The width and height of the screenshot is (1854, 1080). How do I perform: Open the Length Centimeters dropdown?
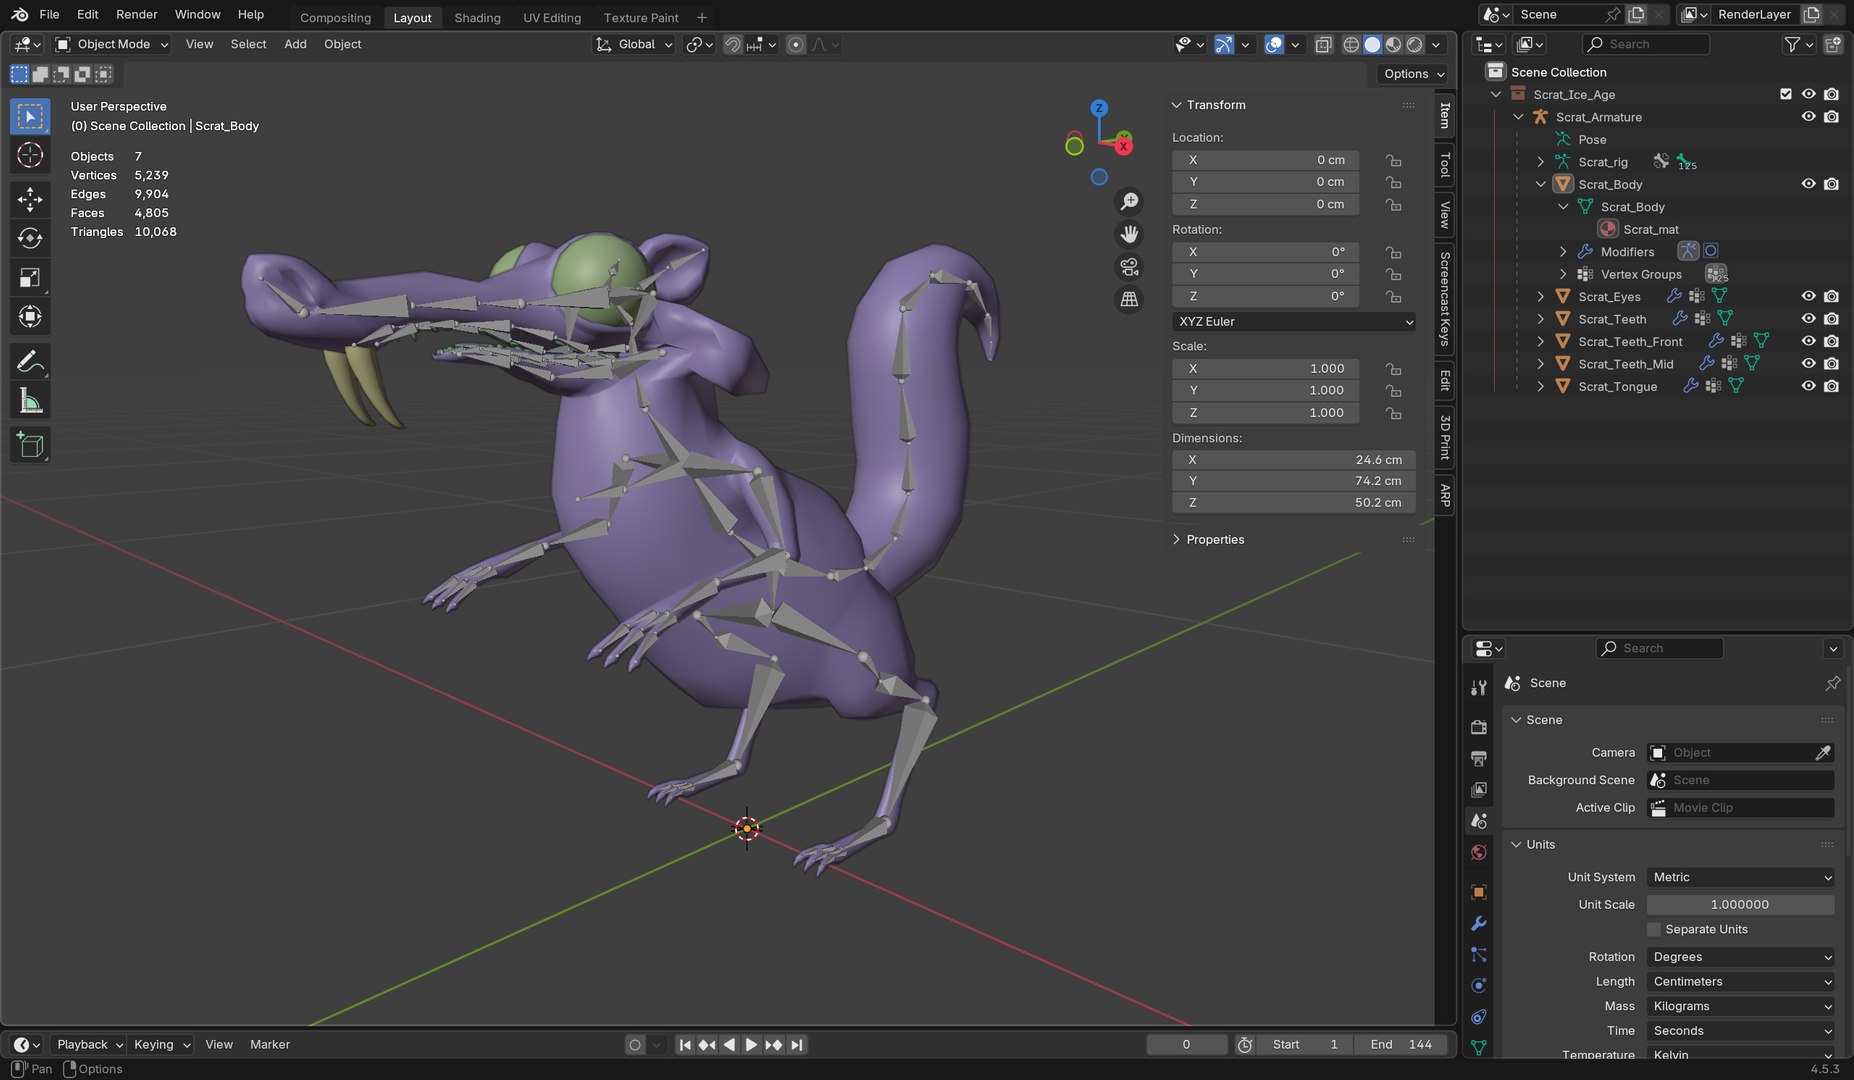[1741, 982]
